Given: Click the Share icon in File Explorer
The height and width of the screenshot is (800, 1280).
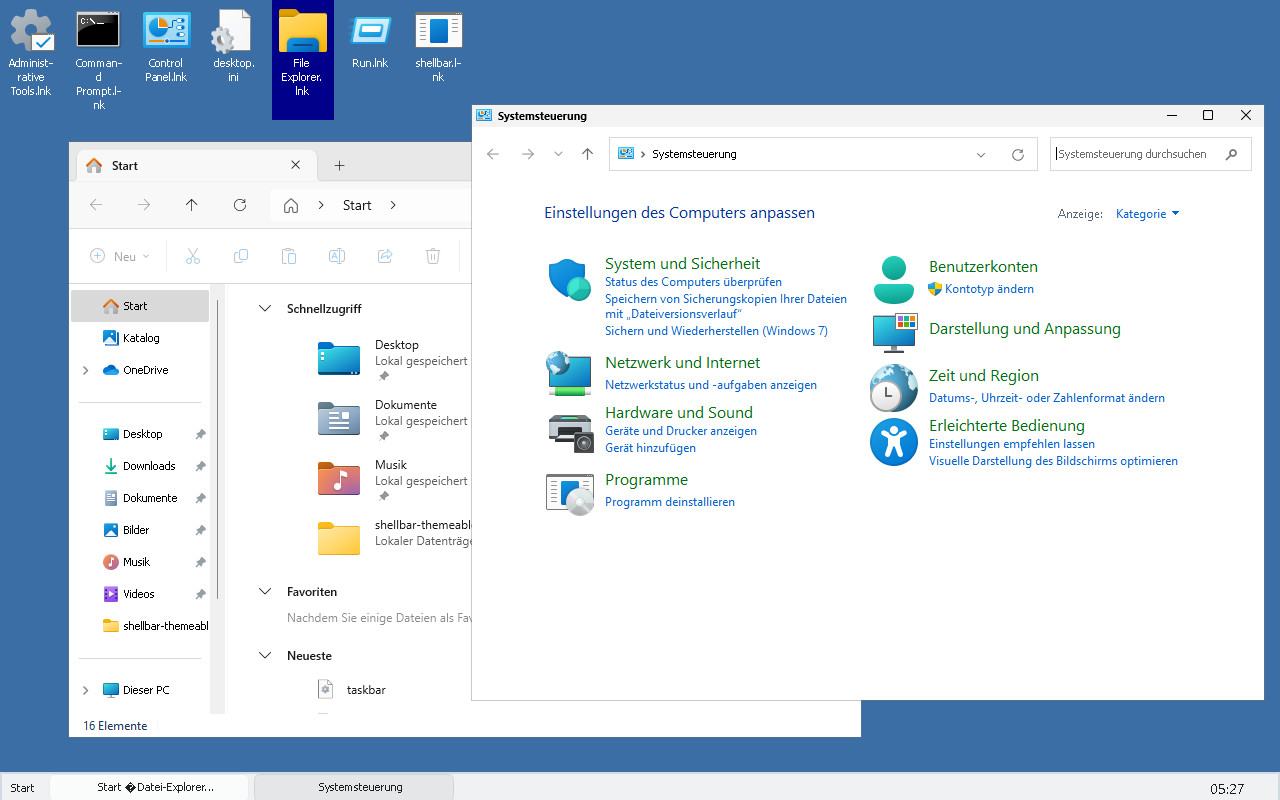Looking at the screenshot, I should pyautogui.click(x=385, y=256).
